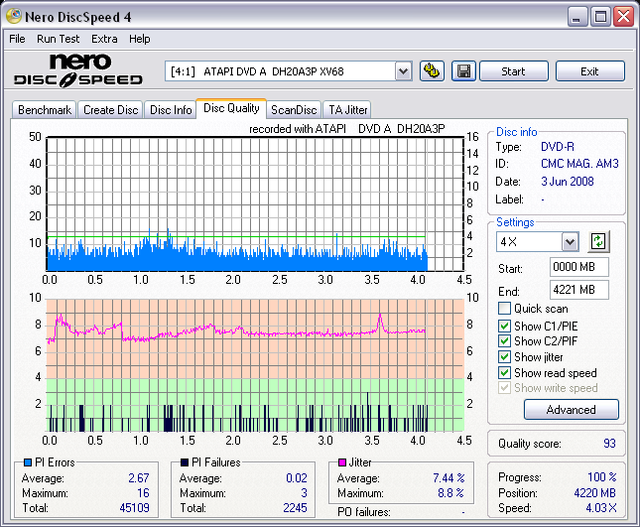Toggle Show C2/PIF checkbox
The height and width of the screenshot is (527, 640).
[504, 341]
